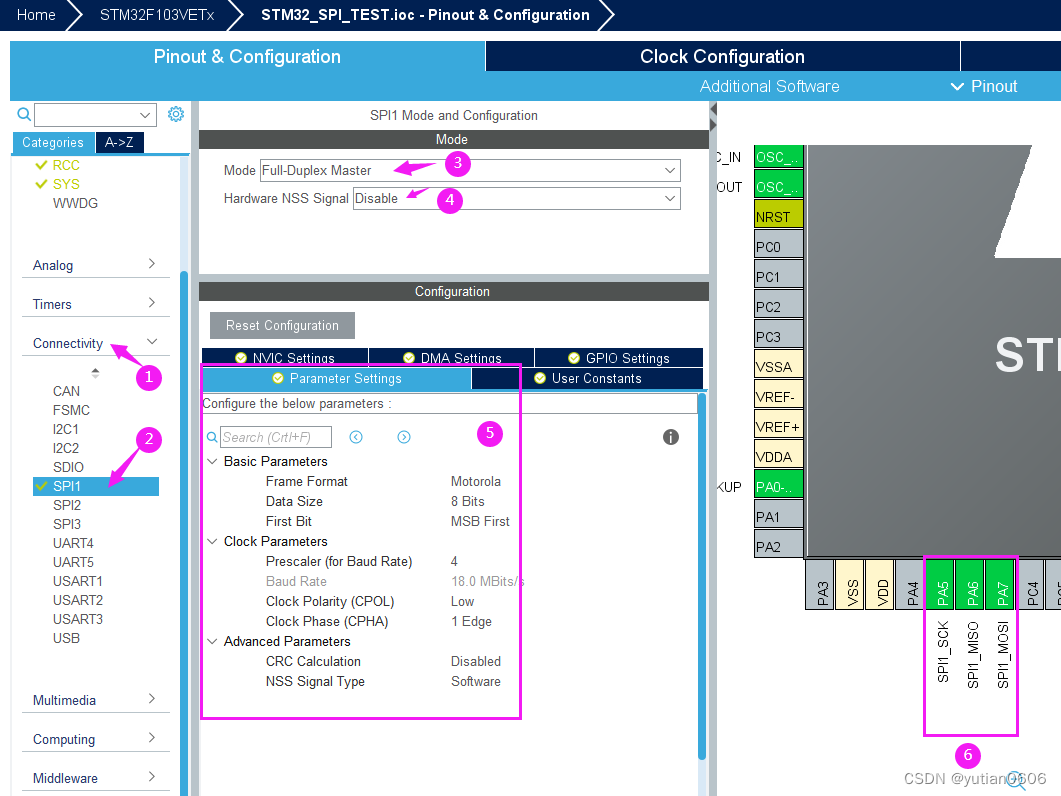Select USART1 peripheral
This screenshot has width=1061, height=796.
[x=78, y=581]
